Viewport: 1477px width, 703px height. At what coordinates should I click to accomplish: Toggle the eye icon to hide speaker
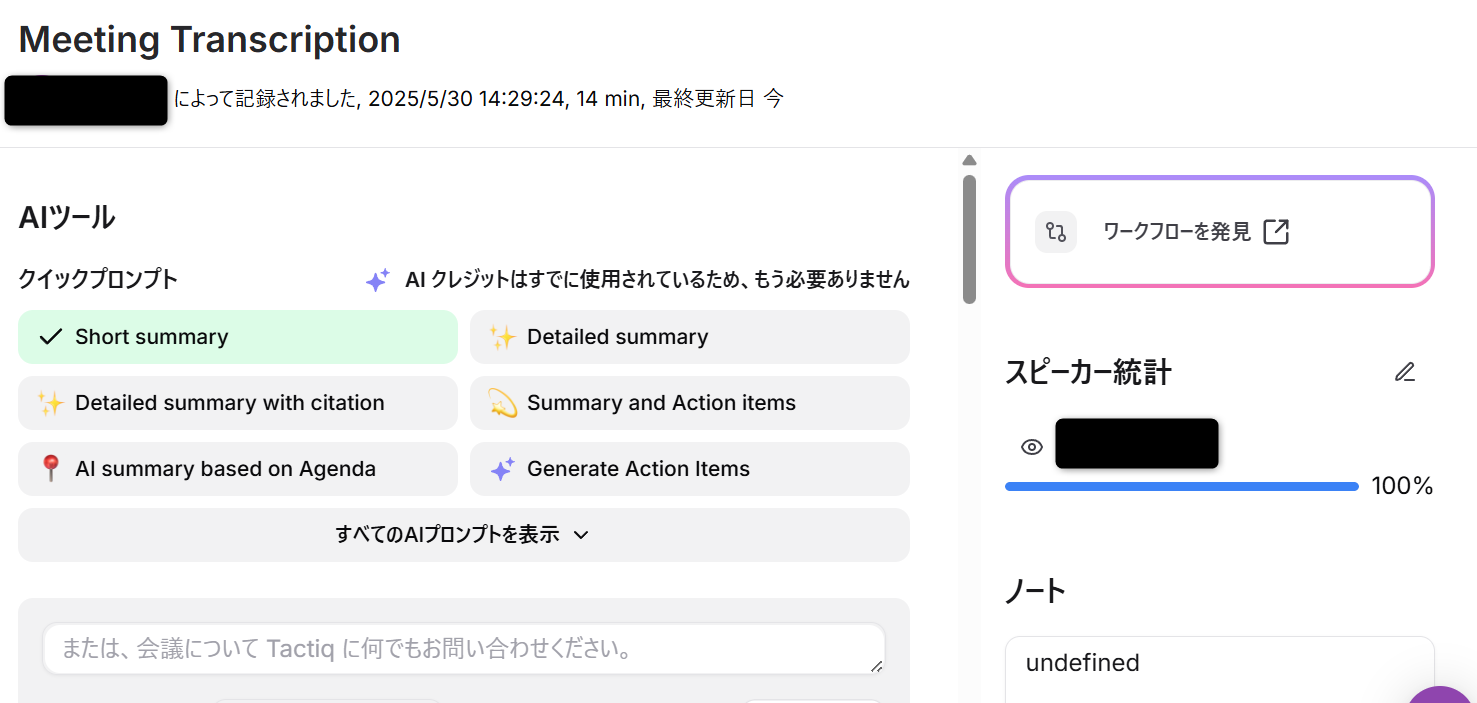pos(1031,446)
